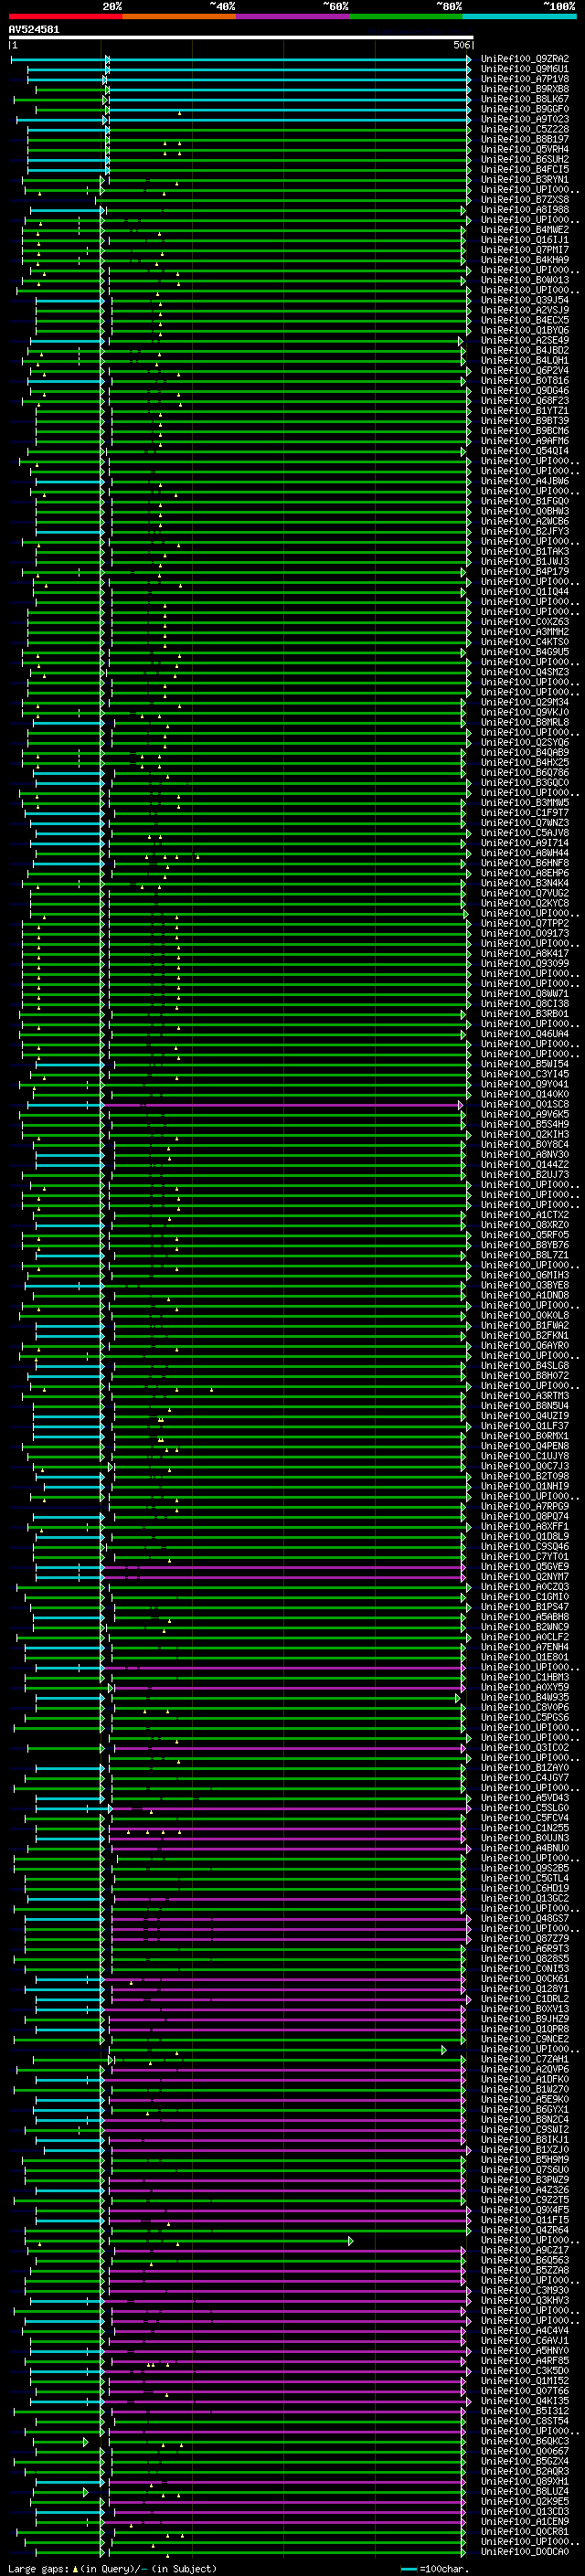This screenshot has height=2576, width=585.
Task: Open hit UniRef100_A7P1V8
Action: [525, 79]
